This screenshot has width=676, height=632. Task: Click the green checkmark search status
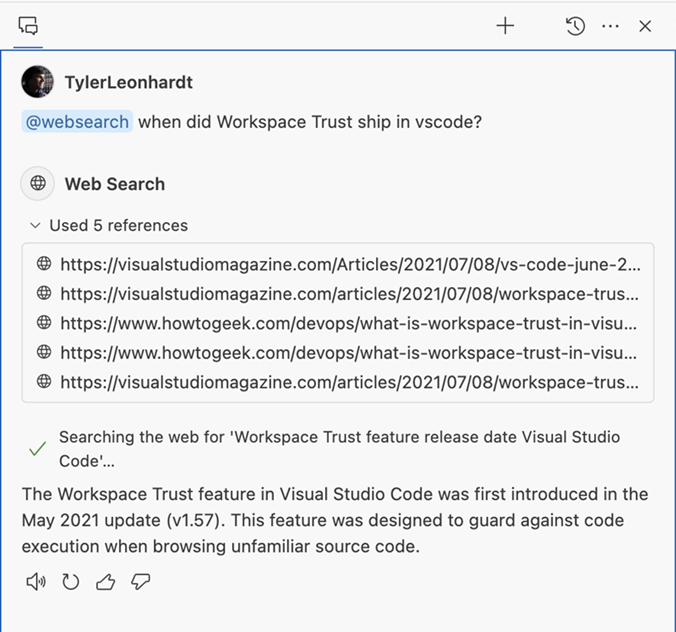coord(37,449)
